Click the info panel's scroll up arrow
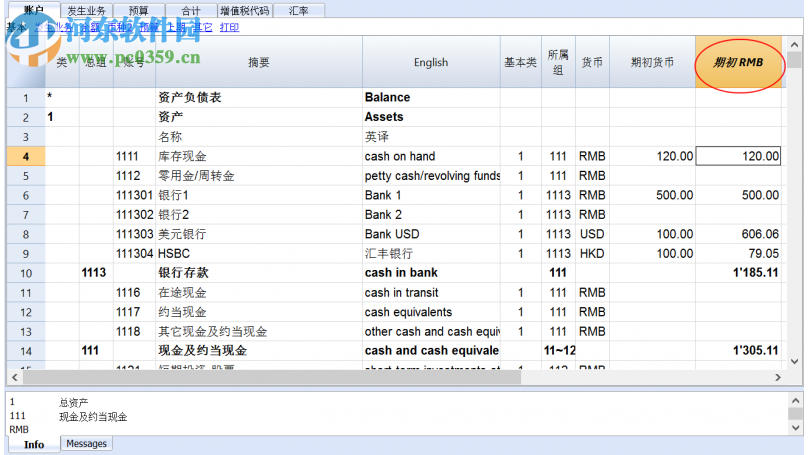Image resolution: width=808 pixels, height=455 pixels. [795, 400]
